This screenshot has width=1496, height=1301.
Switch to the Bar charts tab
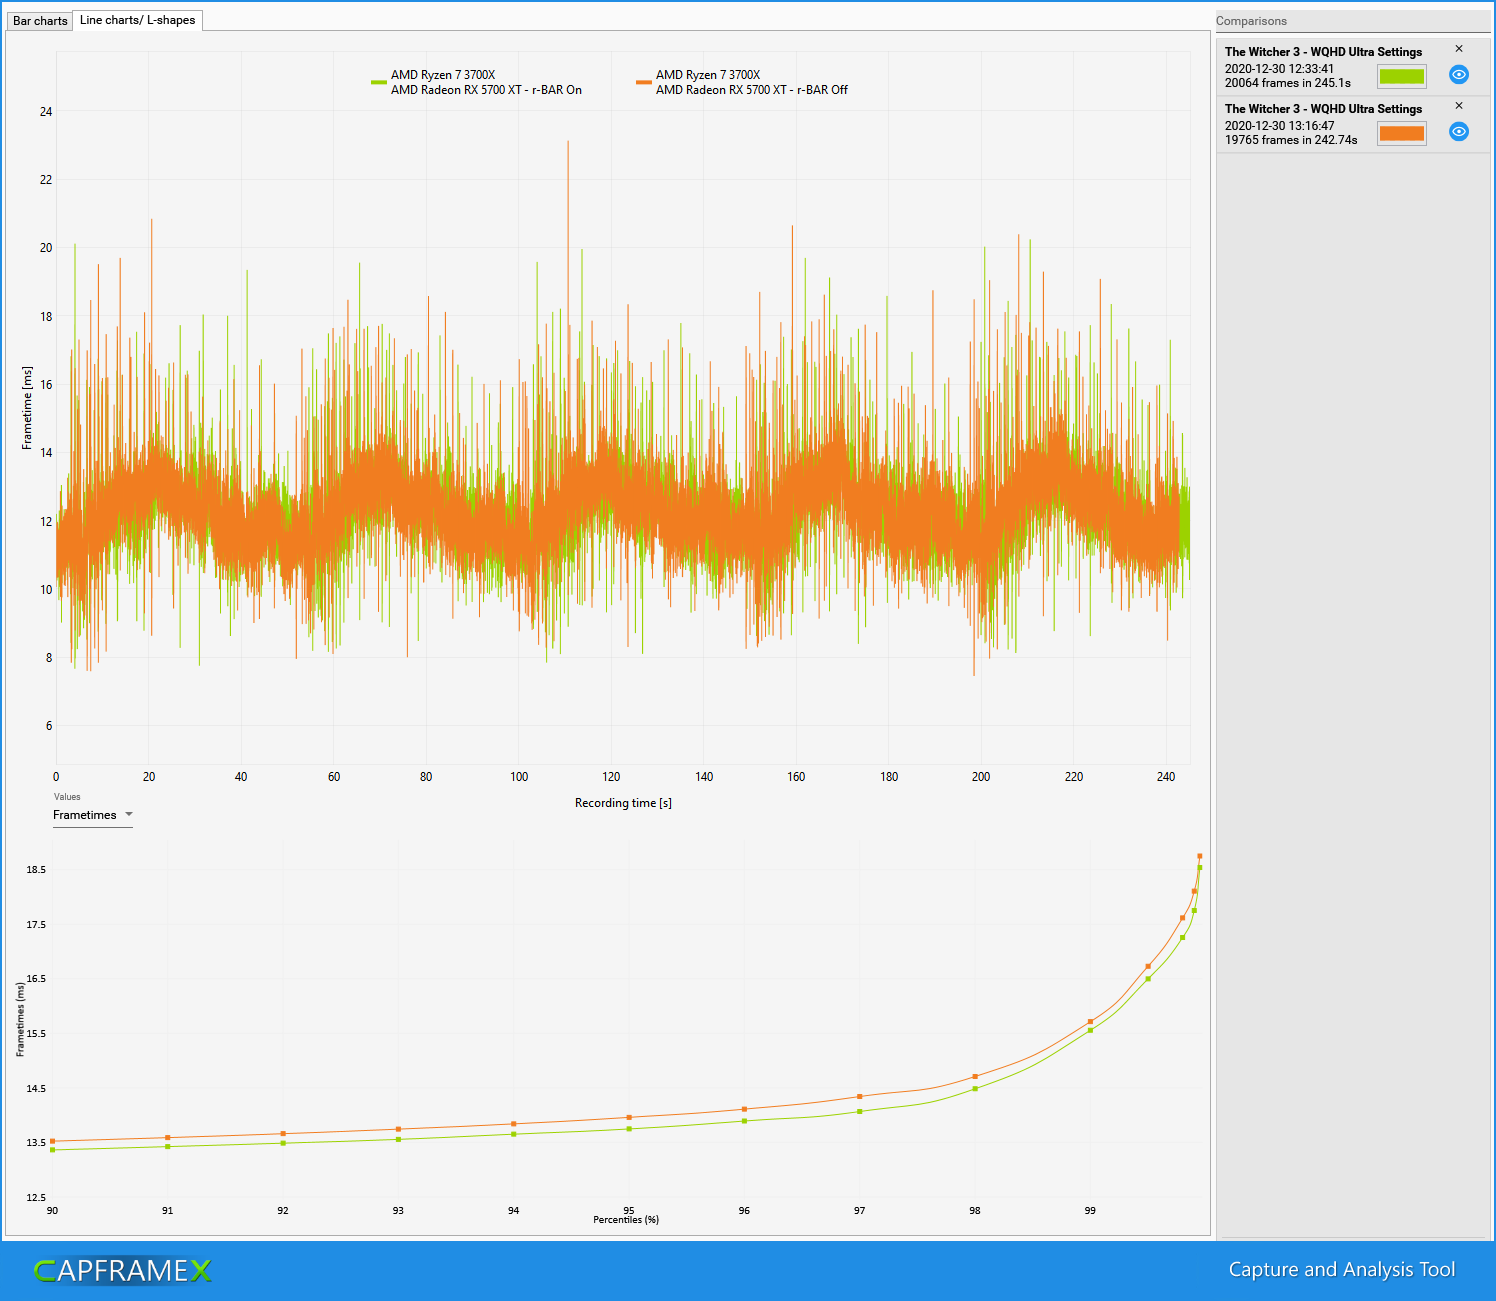(x=39, y=20)
